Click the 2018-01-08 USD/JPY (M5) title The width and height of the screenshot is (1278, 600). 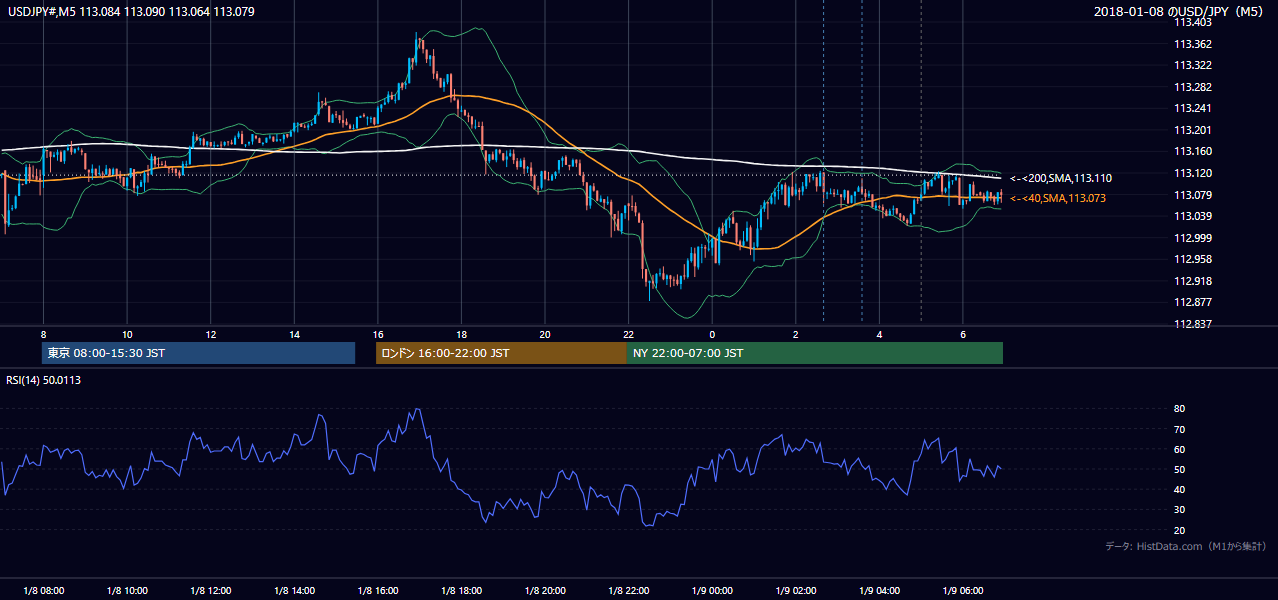click(x=1180, y=12)
